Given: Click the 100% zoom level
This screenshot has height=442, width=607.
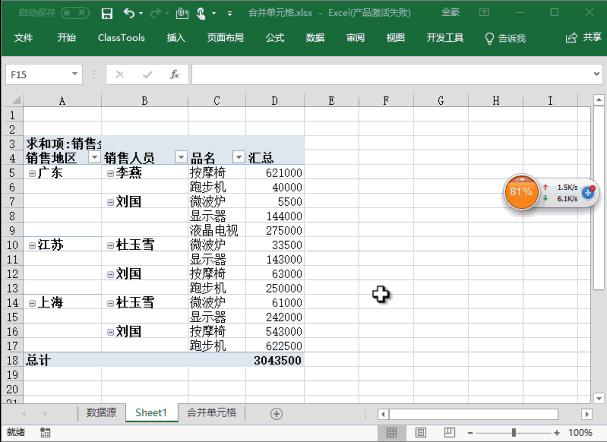Looking at the screenshot, I should click(580, 432).
